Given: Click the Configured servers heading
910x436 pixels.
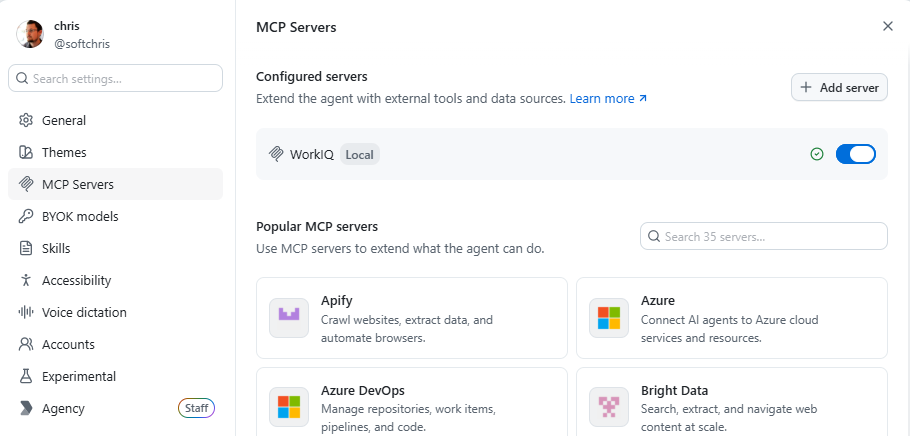Looking at the screenshot, I should pyautogui.click(x=312, y=77).
